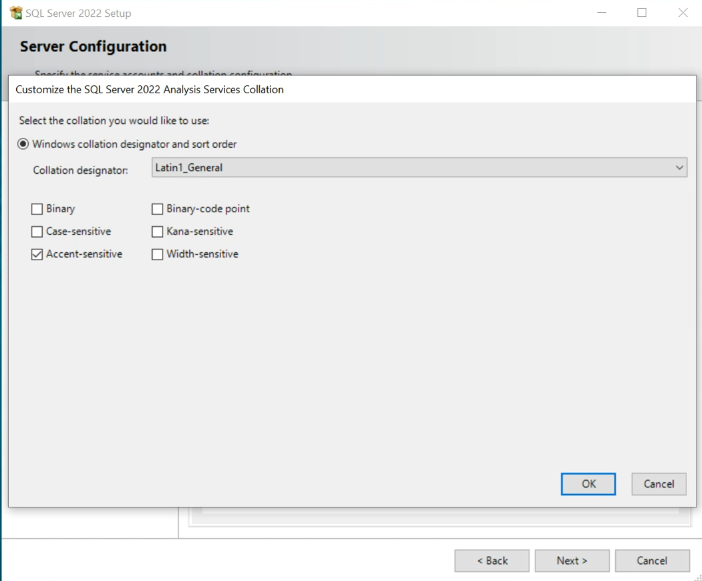Open the Collation designator dropdown
The width and height of the screenshot is (702, 581).
click(419, 167)
